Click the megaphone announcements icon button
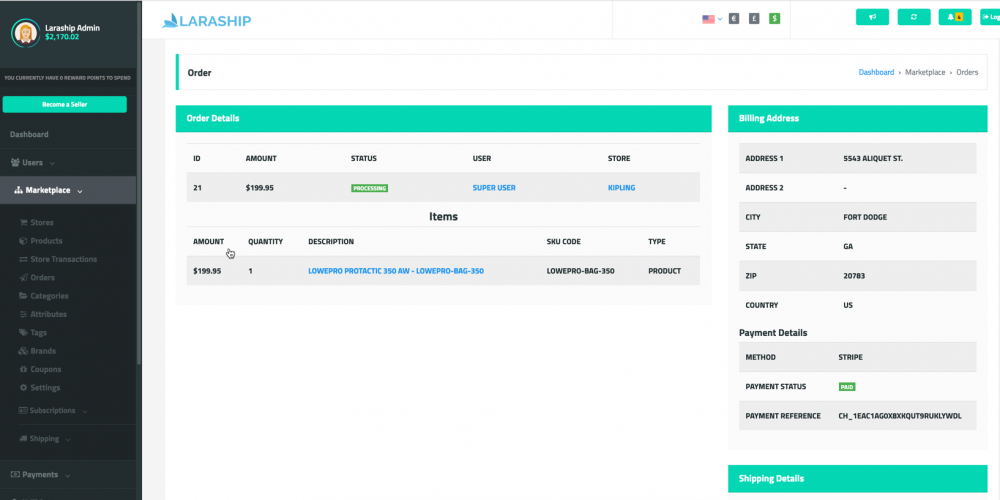 click(x=872, y=17)
